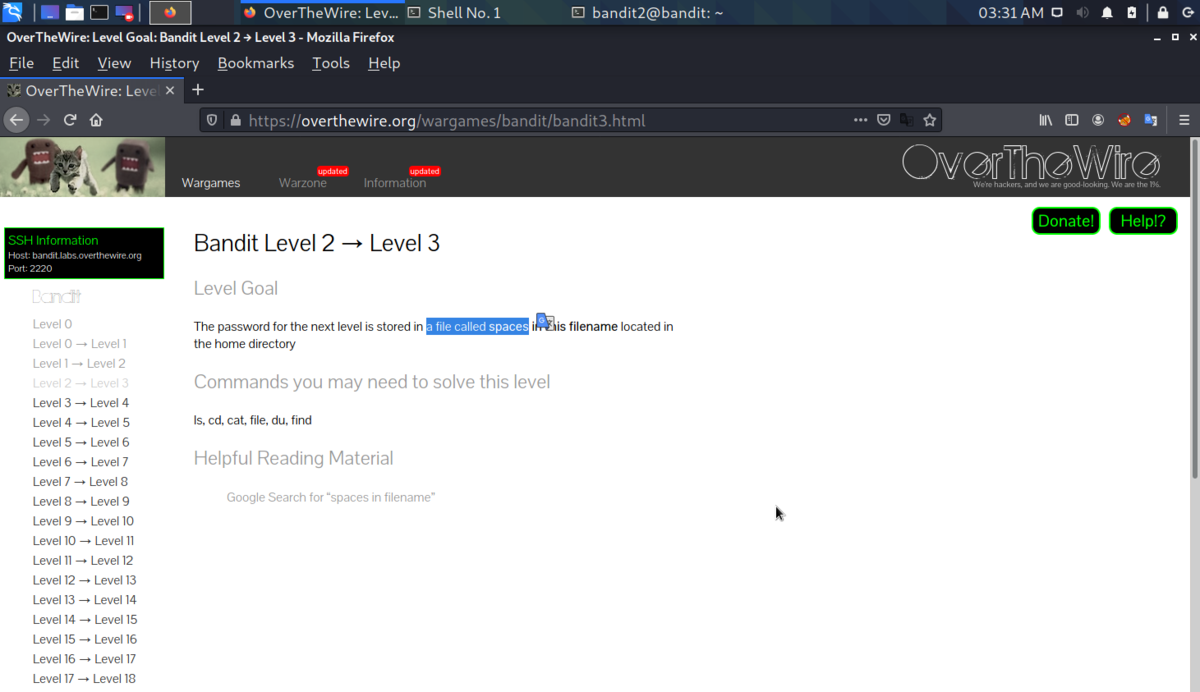Go to Level 9 → Level 10
Viewport: 1200px width, 692px height.
83,521
